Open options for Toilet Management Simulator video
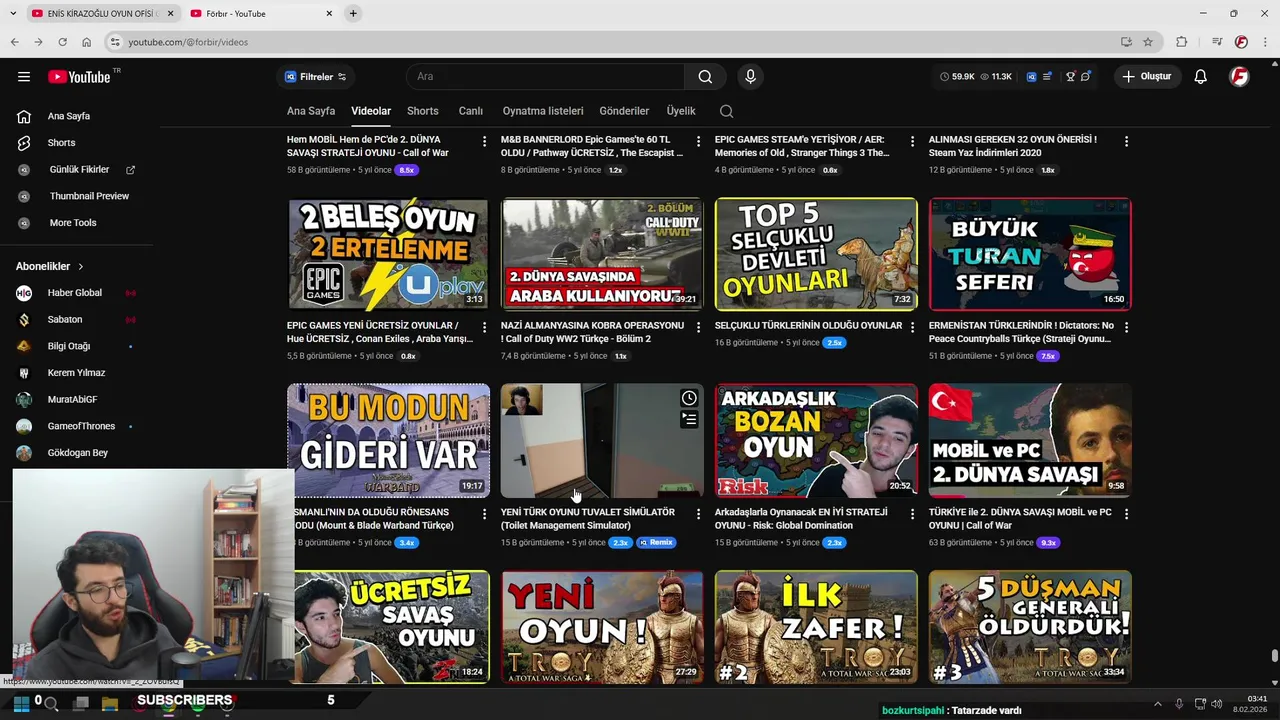The width and height of the screenshot is (1280, 720). pos(698,514)
